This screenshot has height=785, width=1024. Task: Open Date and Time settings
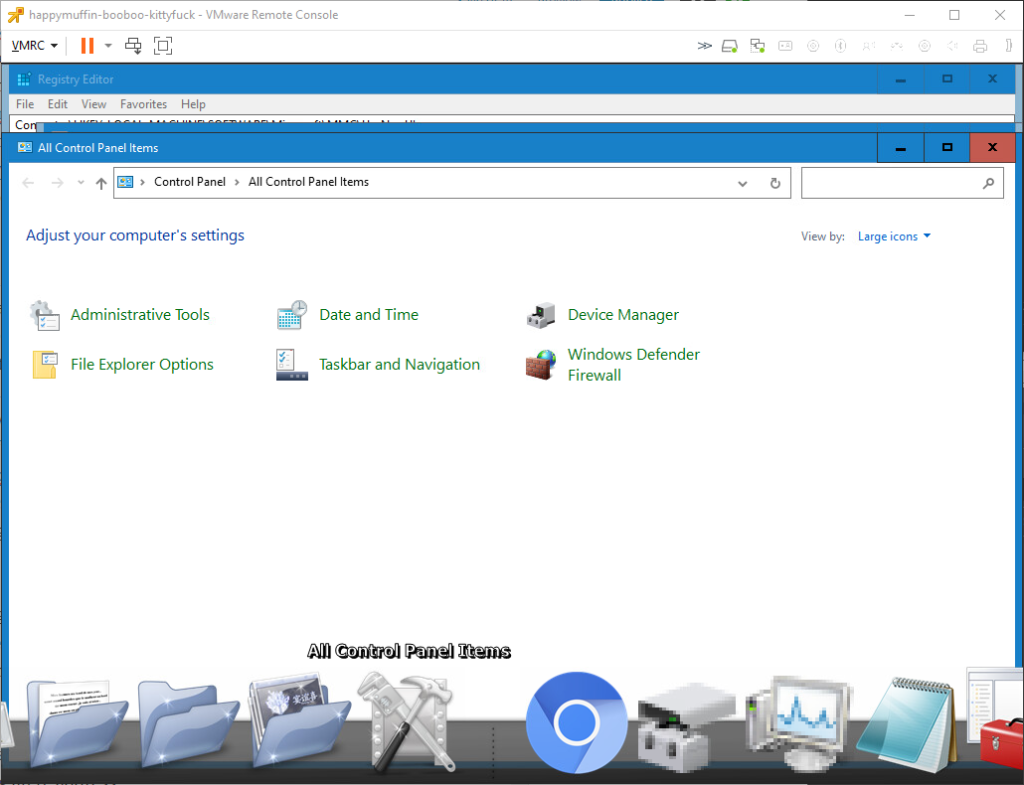click(x=368, y=315)
